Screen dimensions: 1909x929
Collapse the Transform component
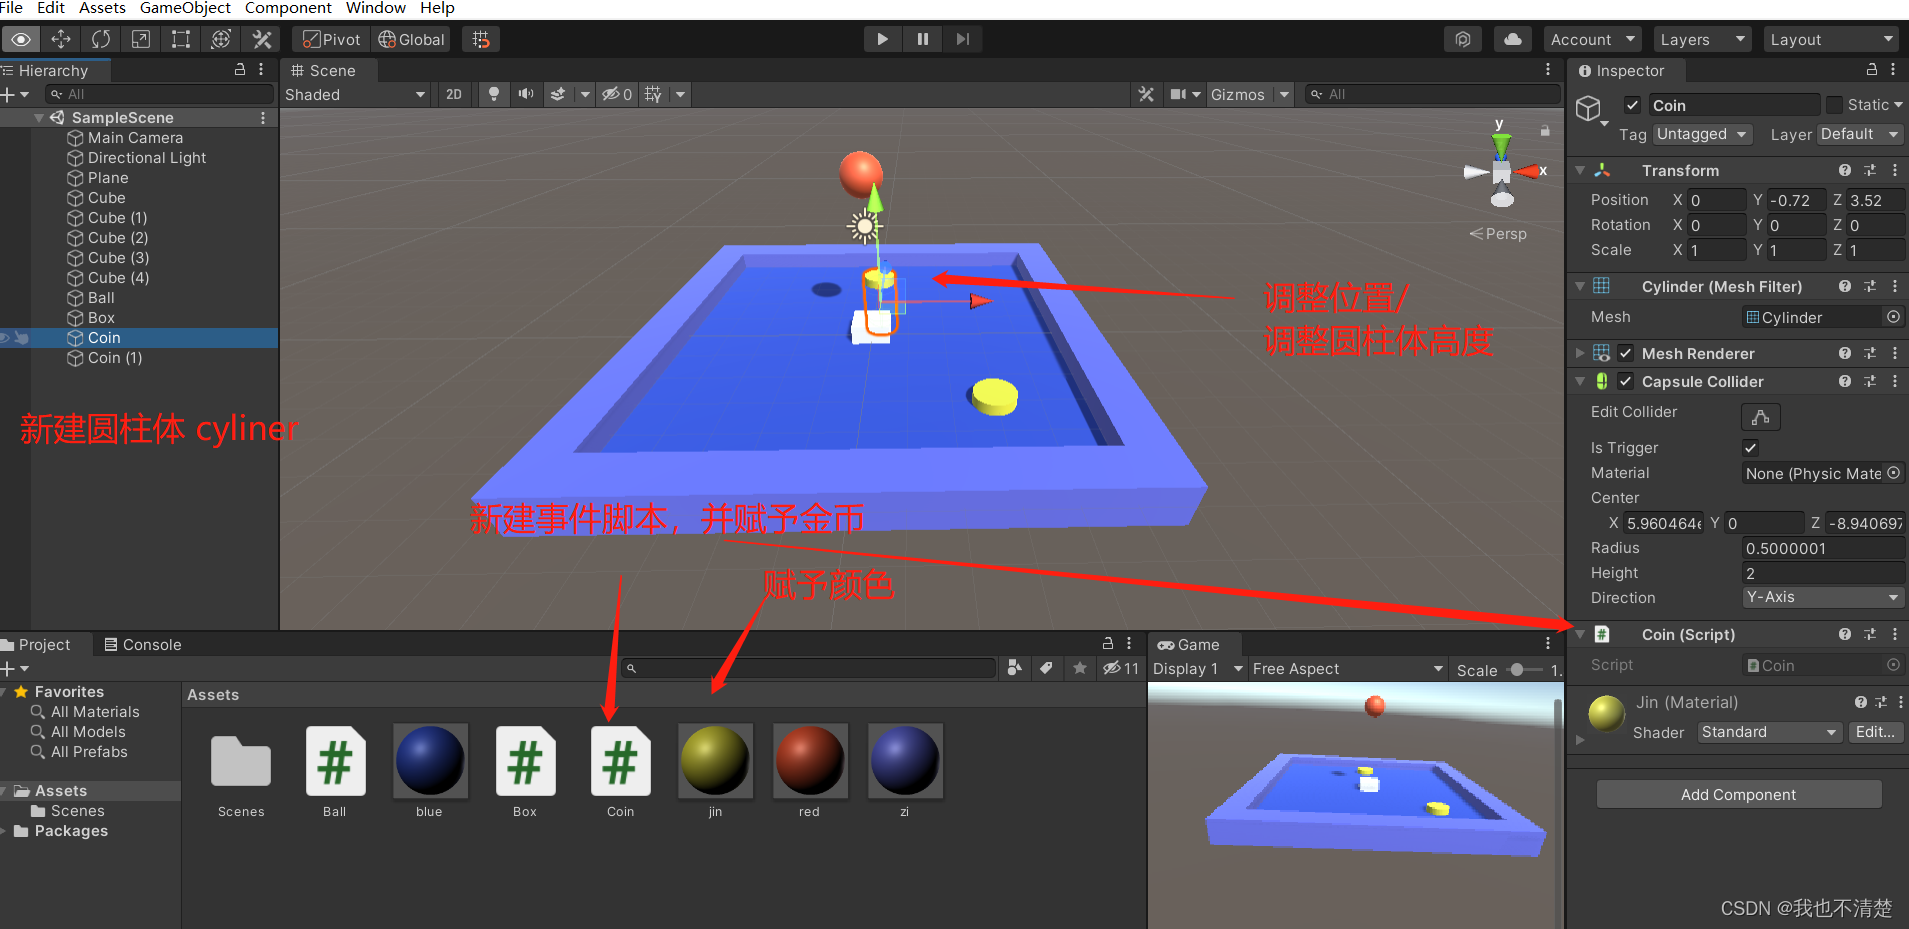point(1580,171)
